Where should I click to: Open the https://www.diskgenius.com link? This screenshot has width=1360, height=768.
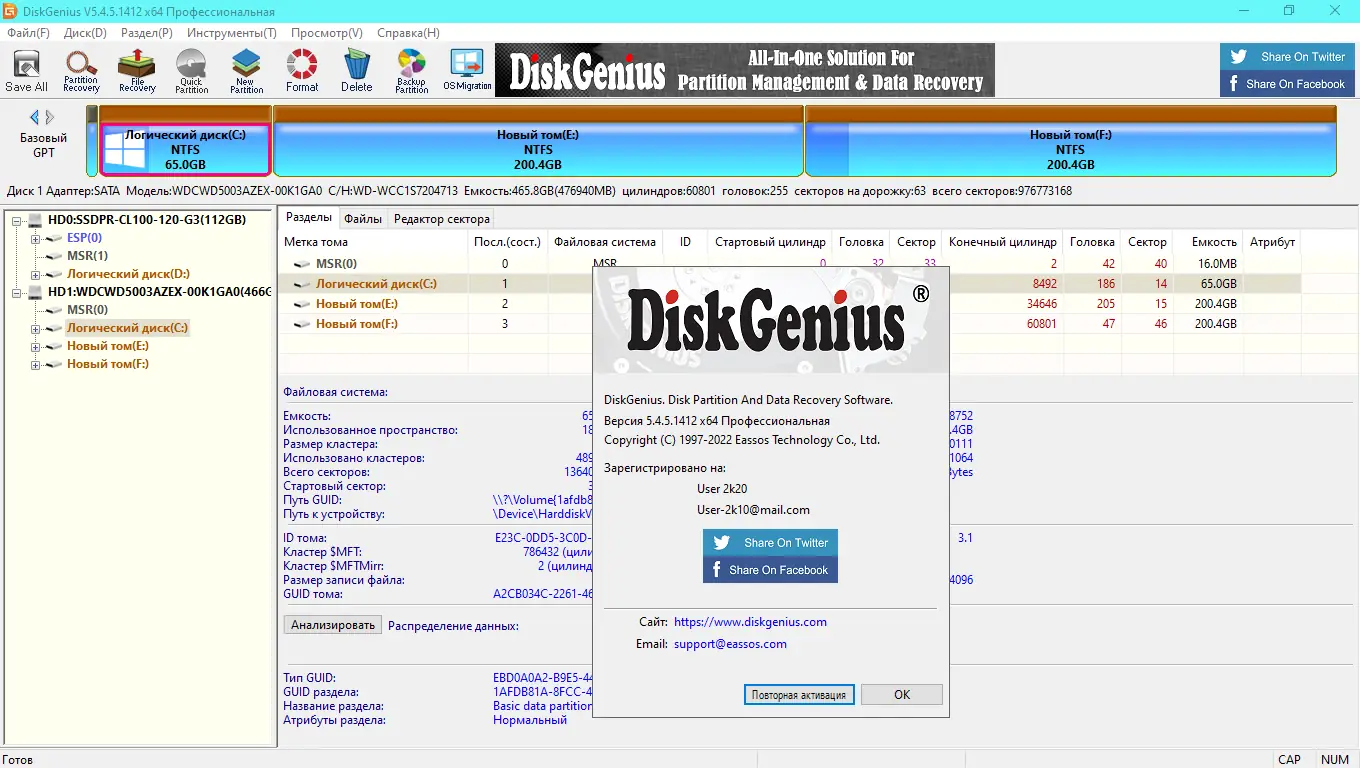[750, 622]
